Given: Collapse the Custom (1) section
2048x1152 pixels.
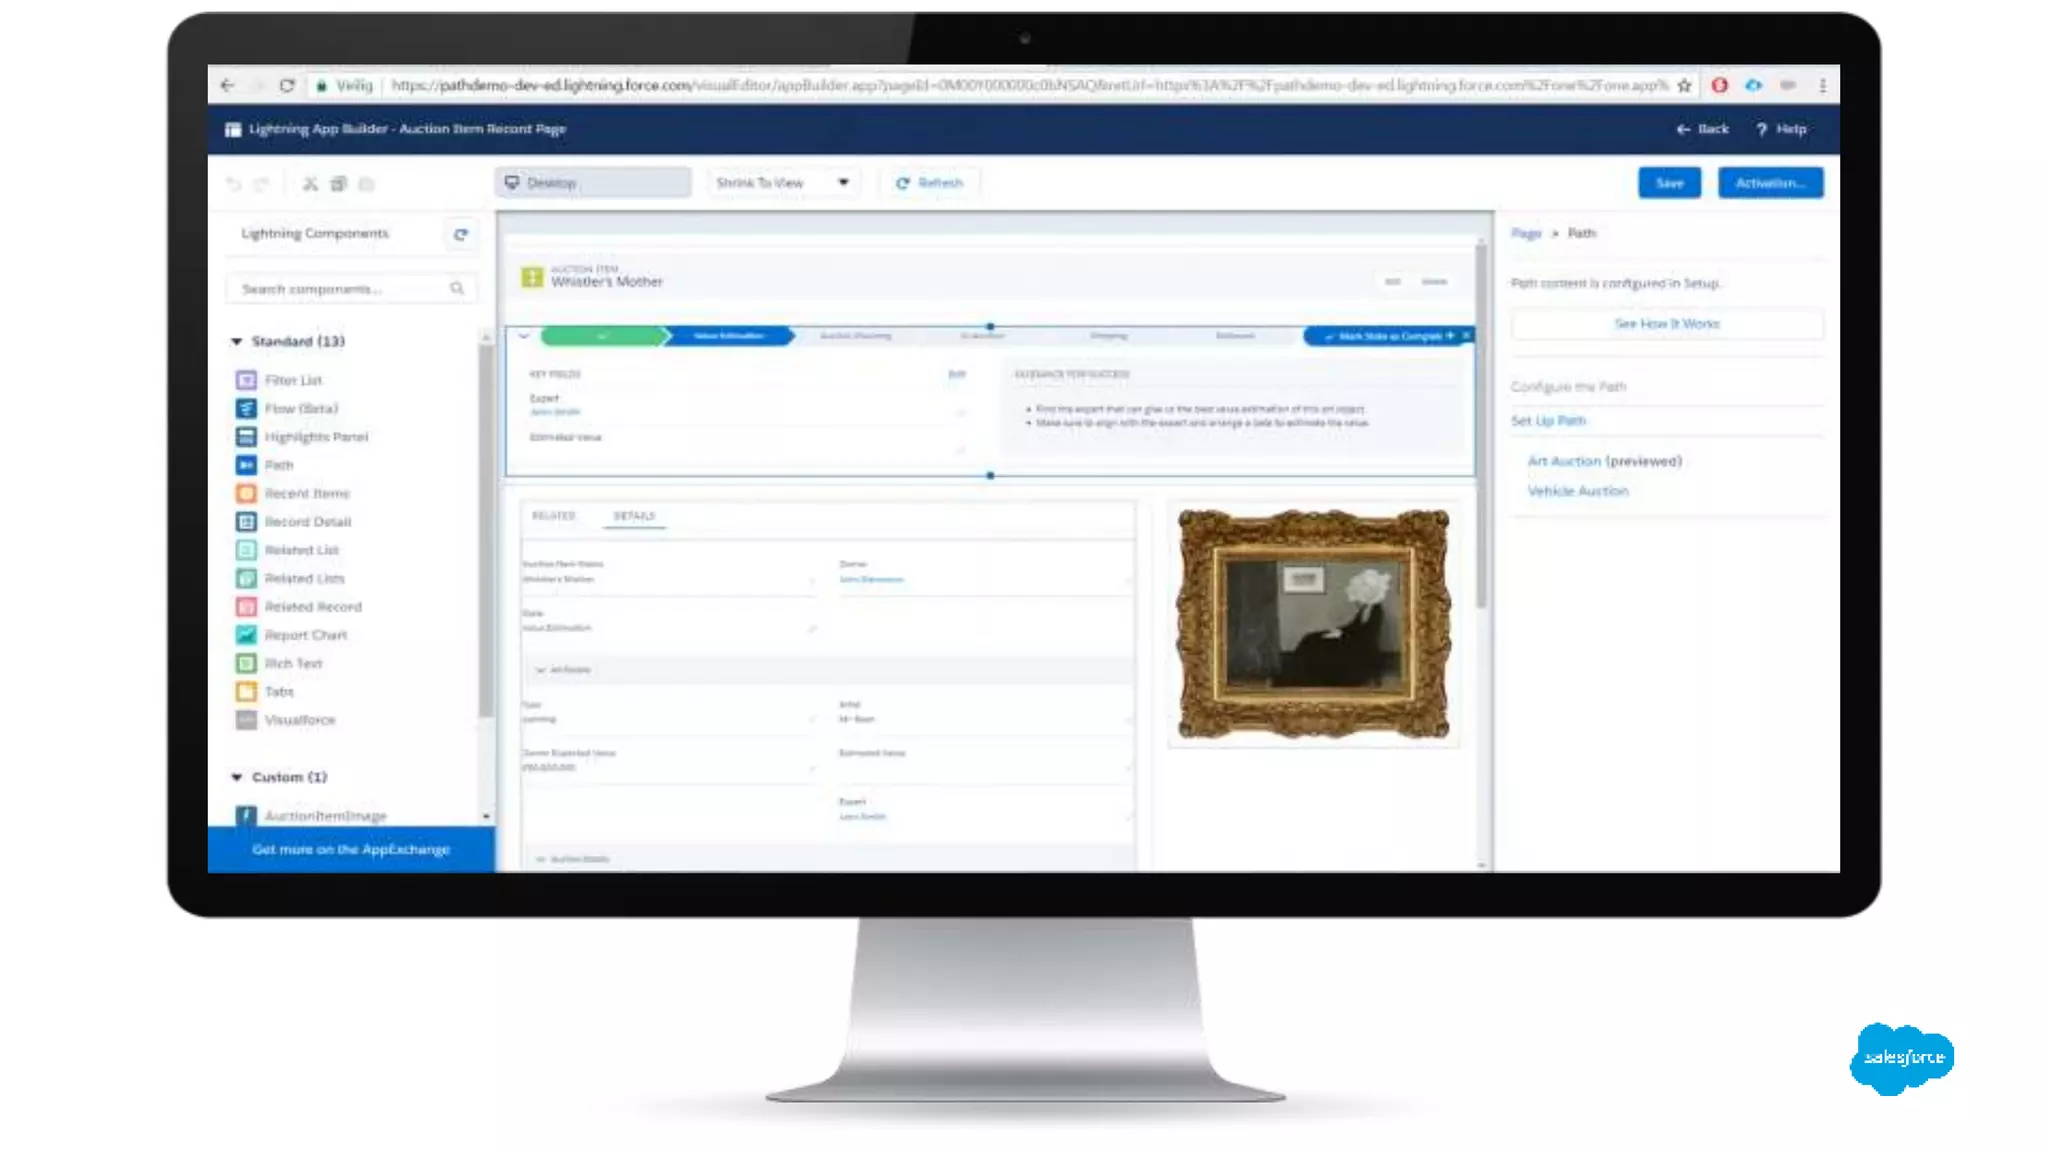Looking at the screenshot, I should (x=236, y=778).
